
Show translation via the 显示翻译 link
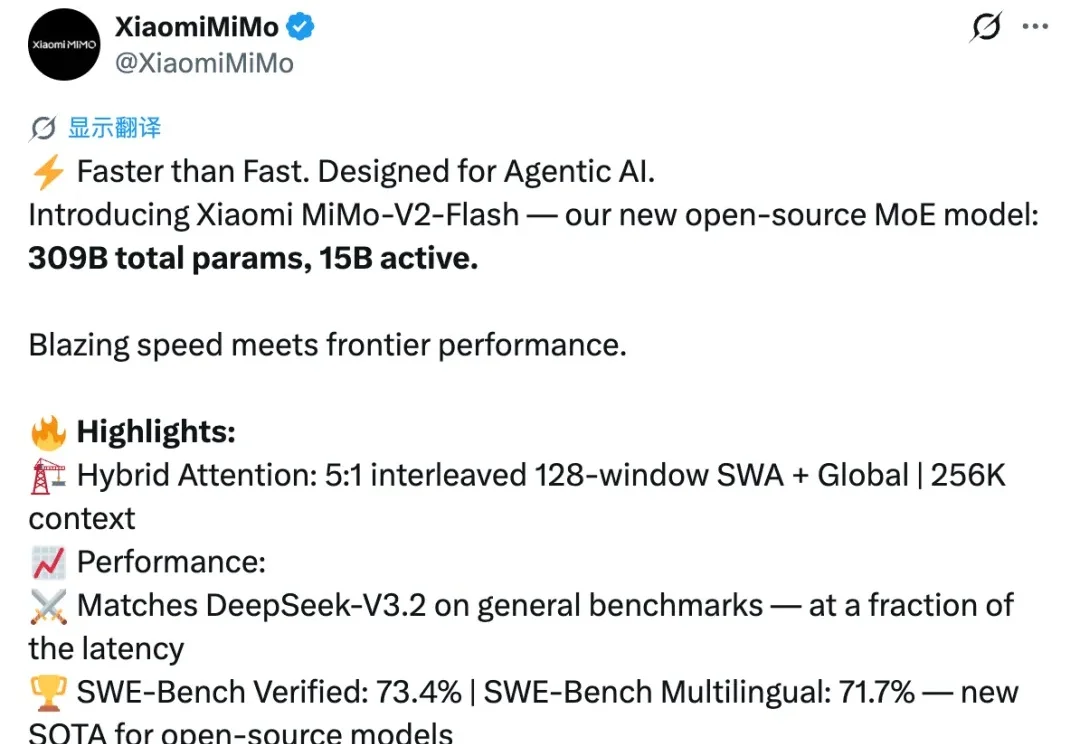[114, 128]
